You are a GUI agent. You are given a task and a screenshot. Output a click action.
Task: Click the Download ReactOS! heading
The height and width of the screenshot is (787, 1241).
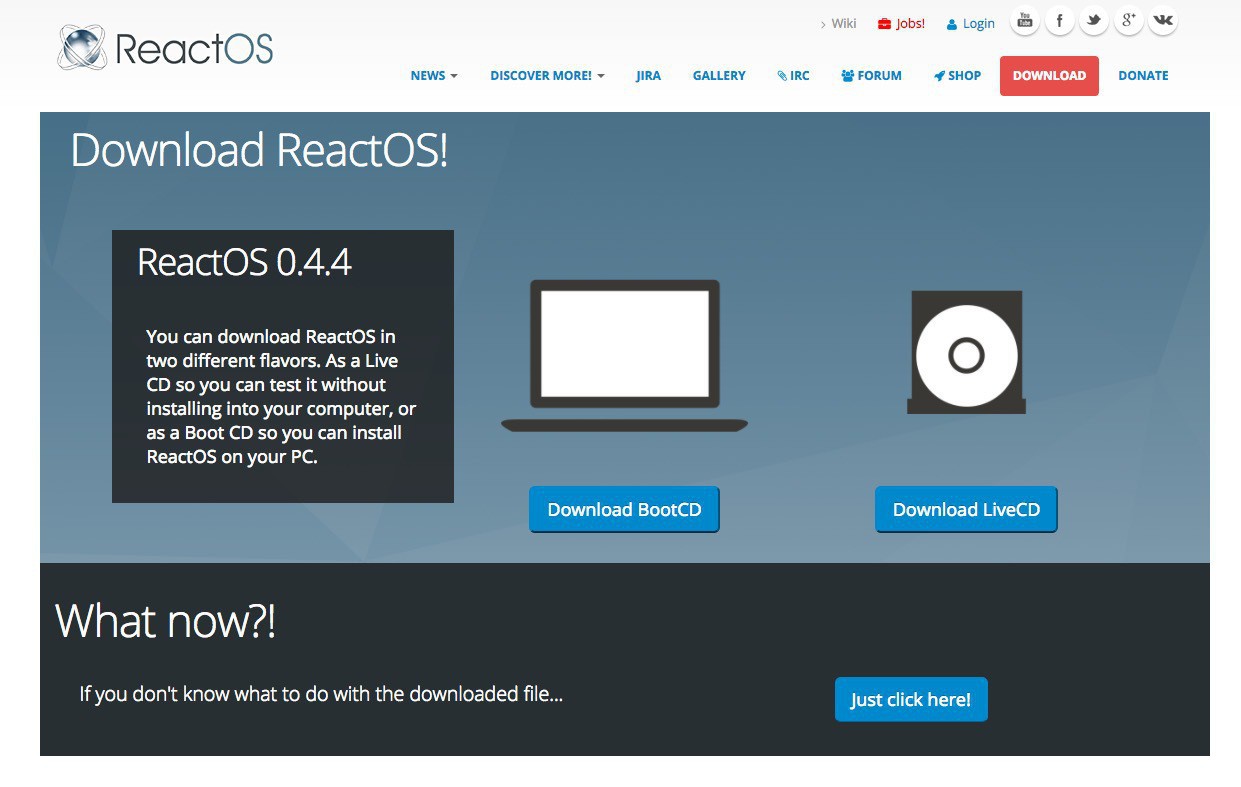(259, 150)
